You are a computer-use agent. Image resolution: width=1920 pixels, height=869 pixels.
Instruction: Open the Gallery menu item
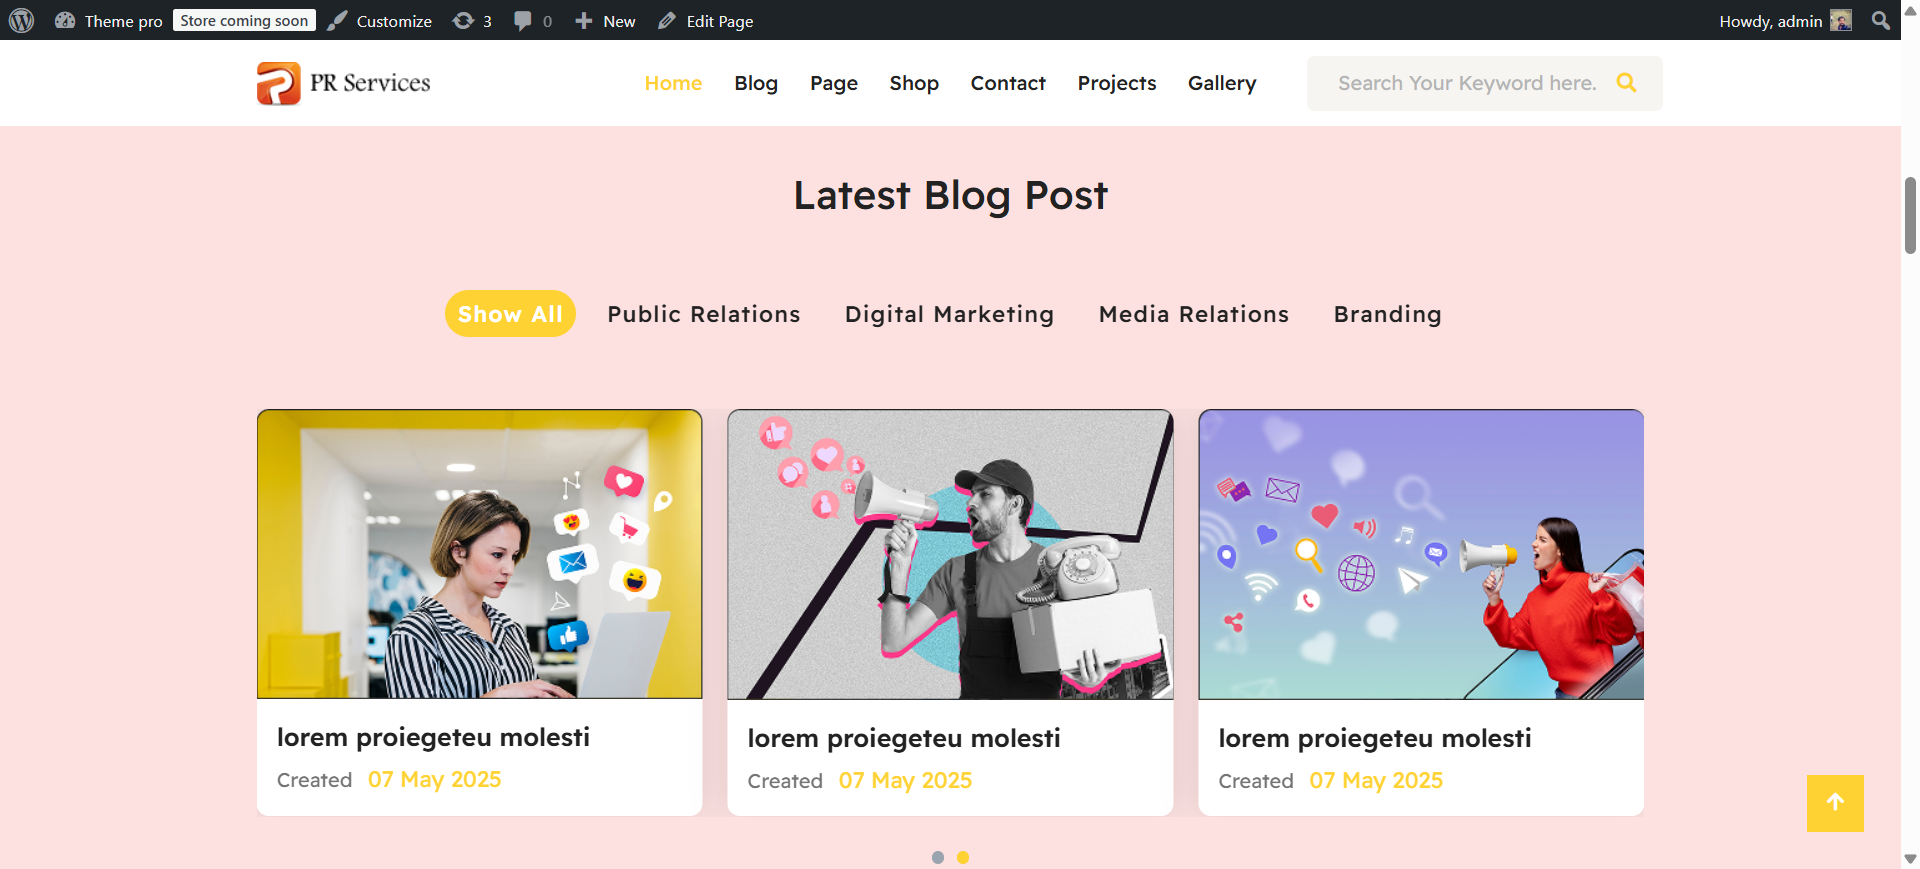(1222, 83)
